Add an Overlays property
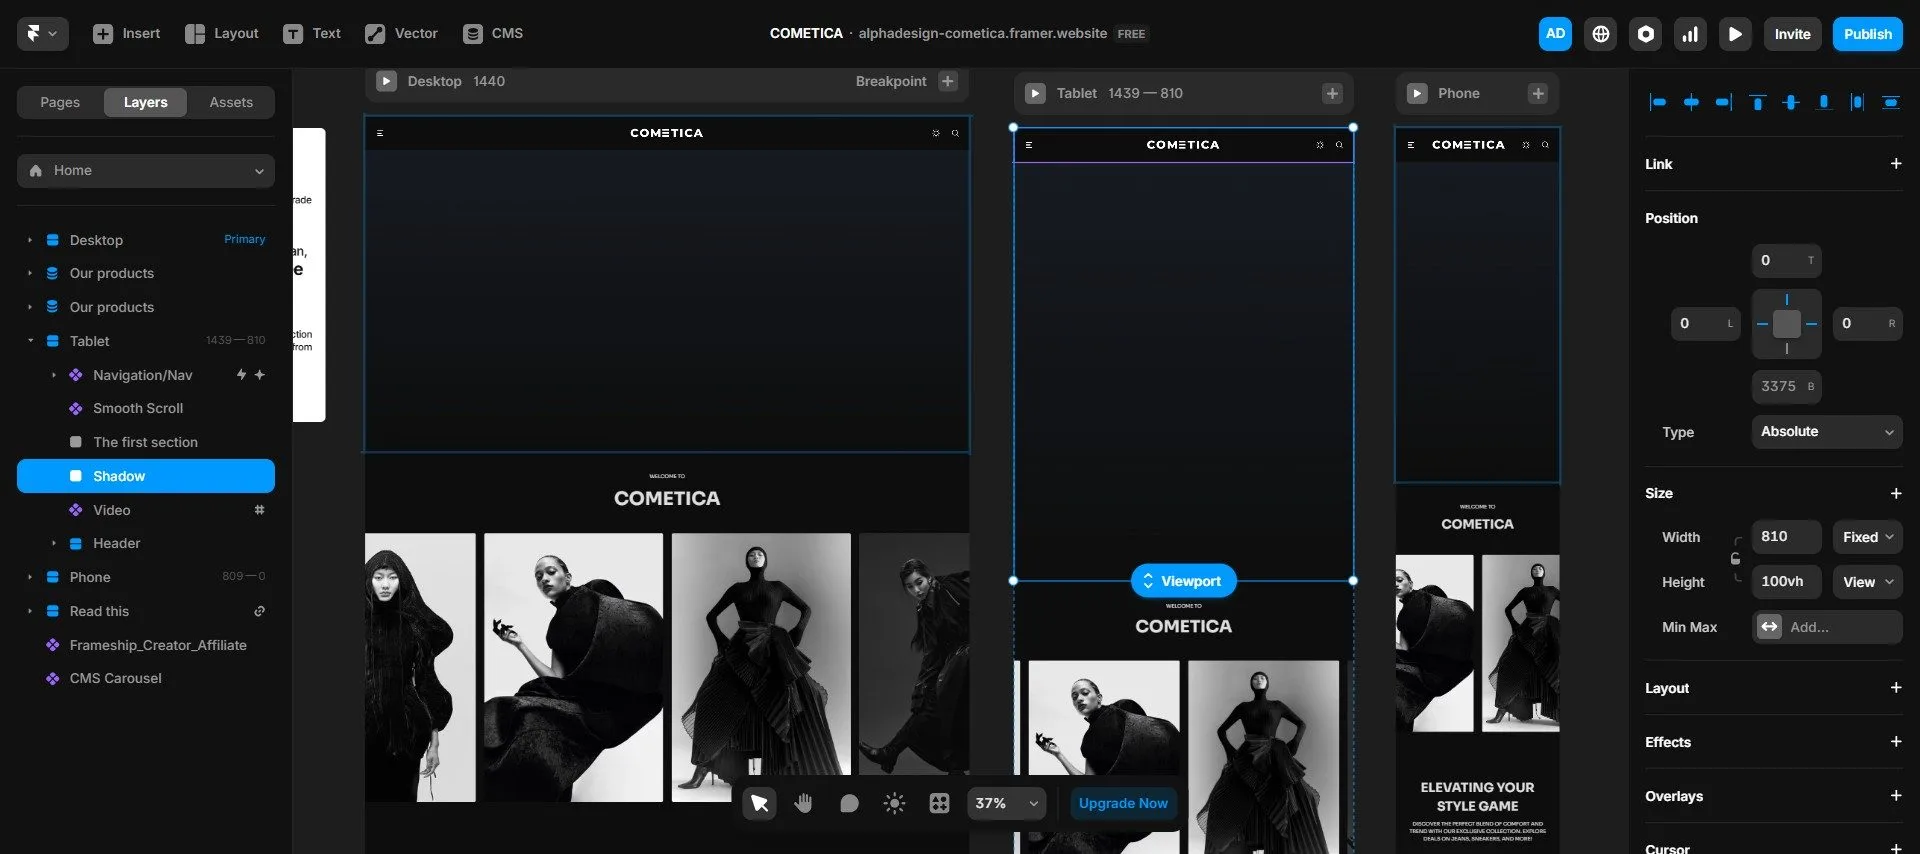 coord(1895,795)
